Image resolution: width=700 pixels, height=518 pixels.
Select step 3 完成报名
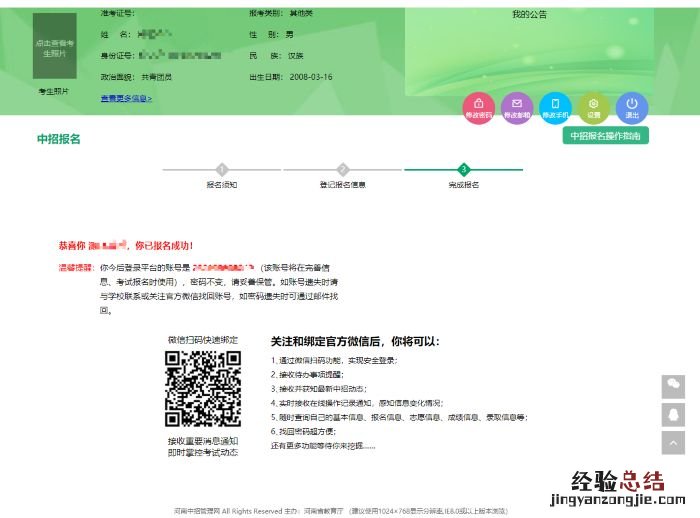click(x=464, y=170)
